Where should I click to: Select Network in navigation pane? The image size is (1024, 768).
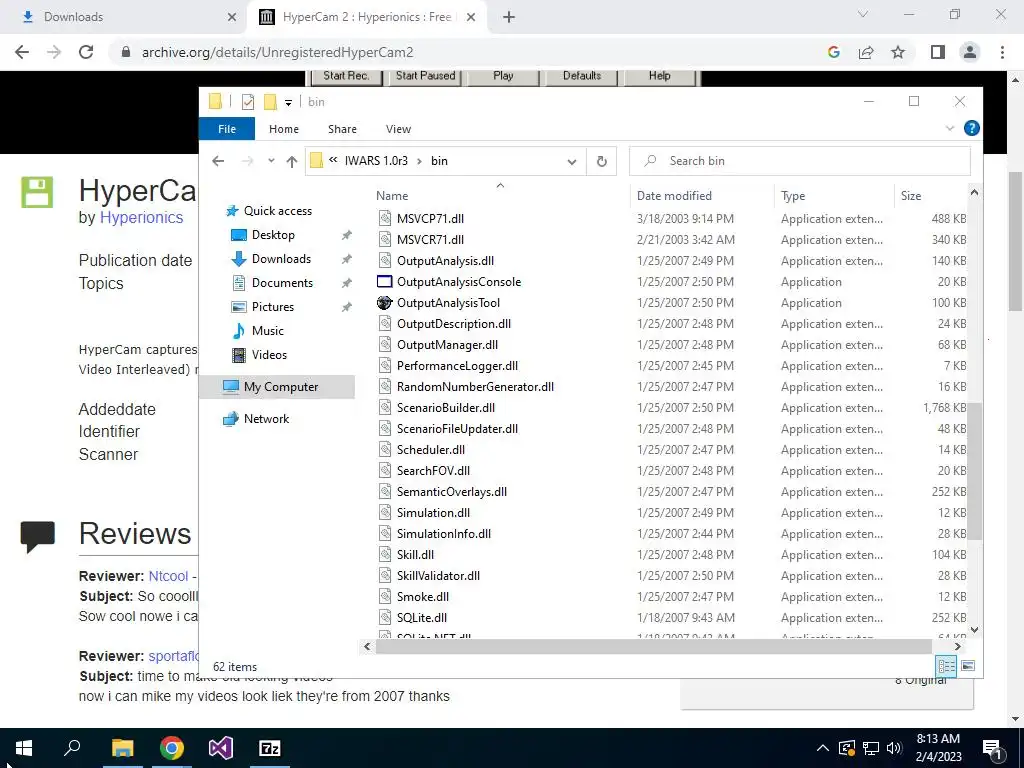click(266, 419)
